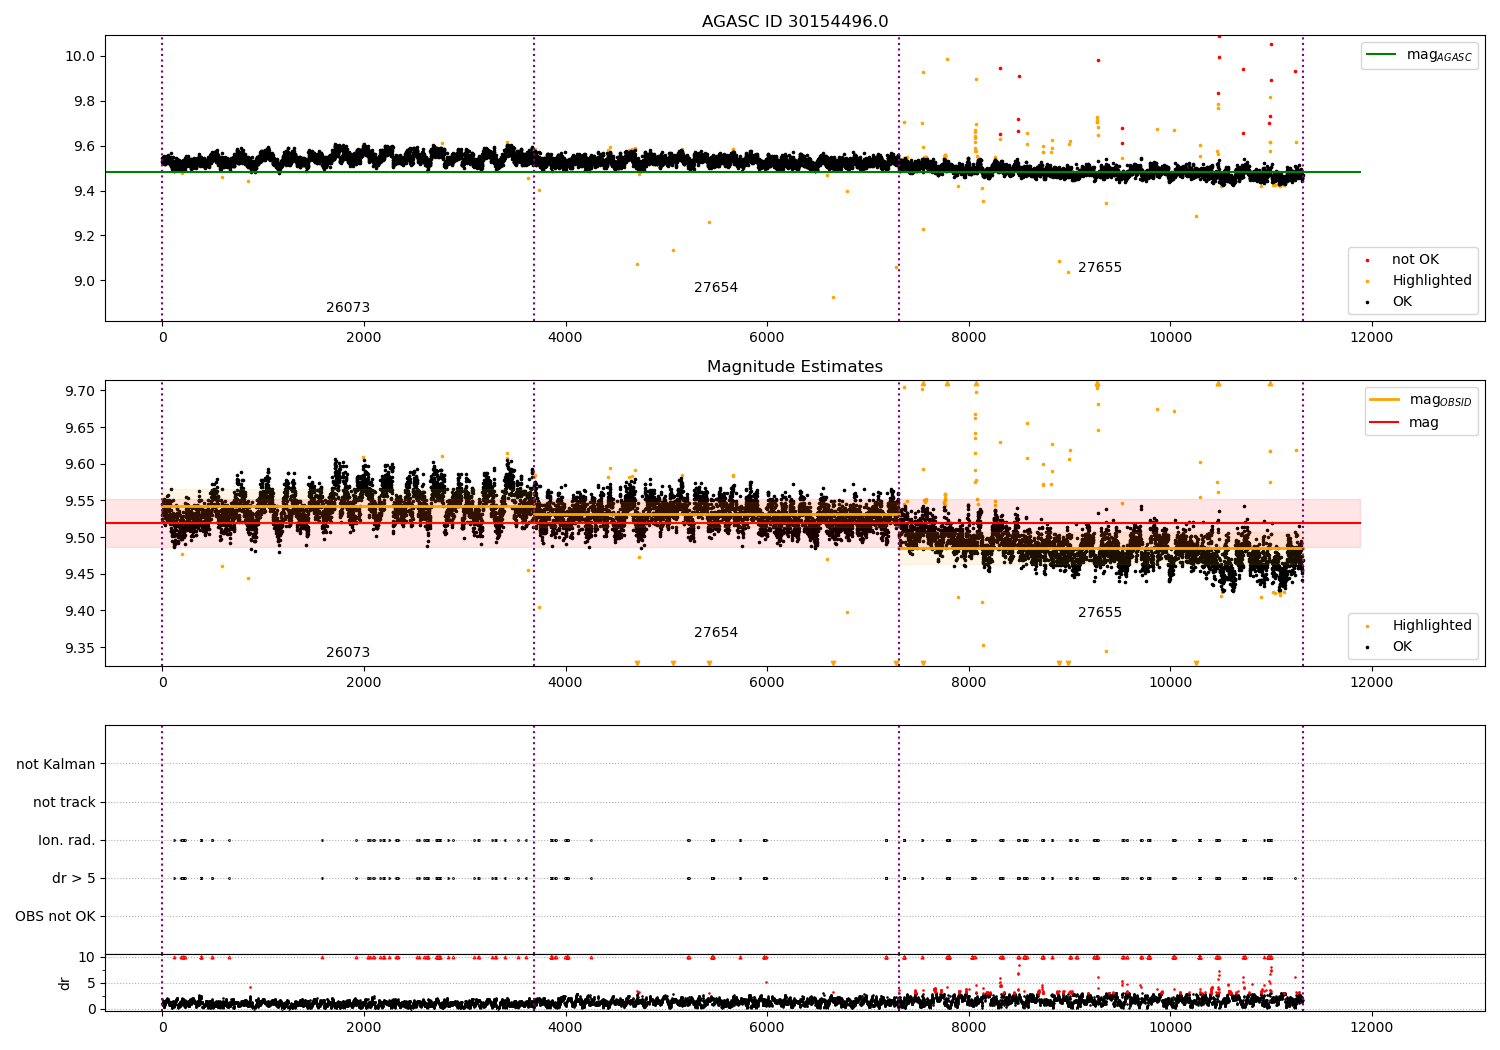Click 'OK' label in the middle plot's lower legend
This screenshot has height=1050, width=1500.
[x=1402, y=647]
